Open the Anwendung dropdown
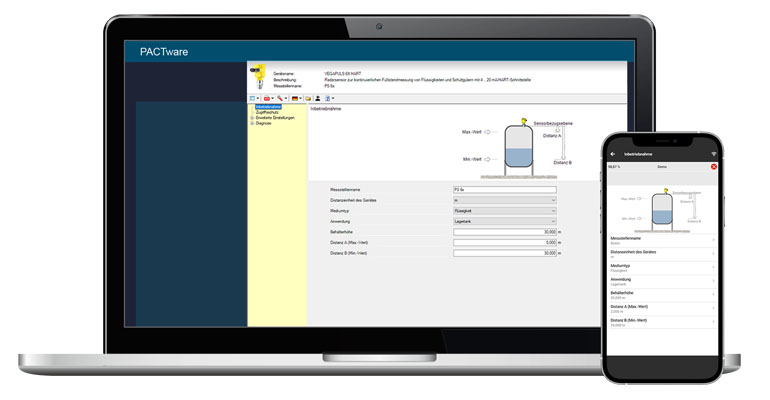770x400 pixels. tap(504, 221)
